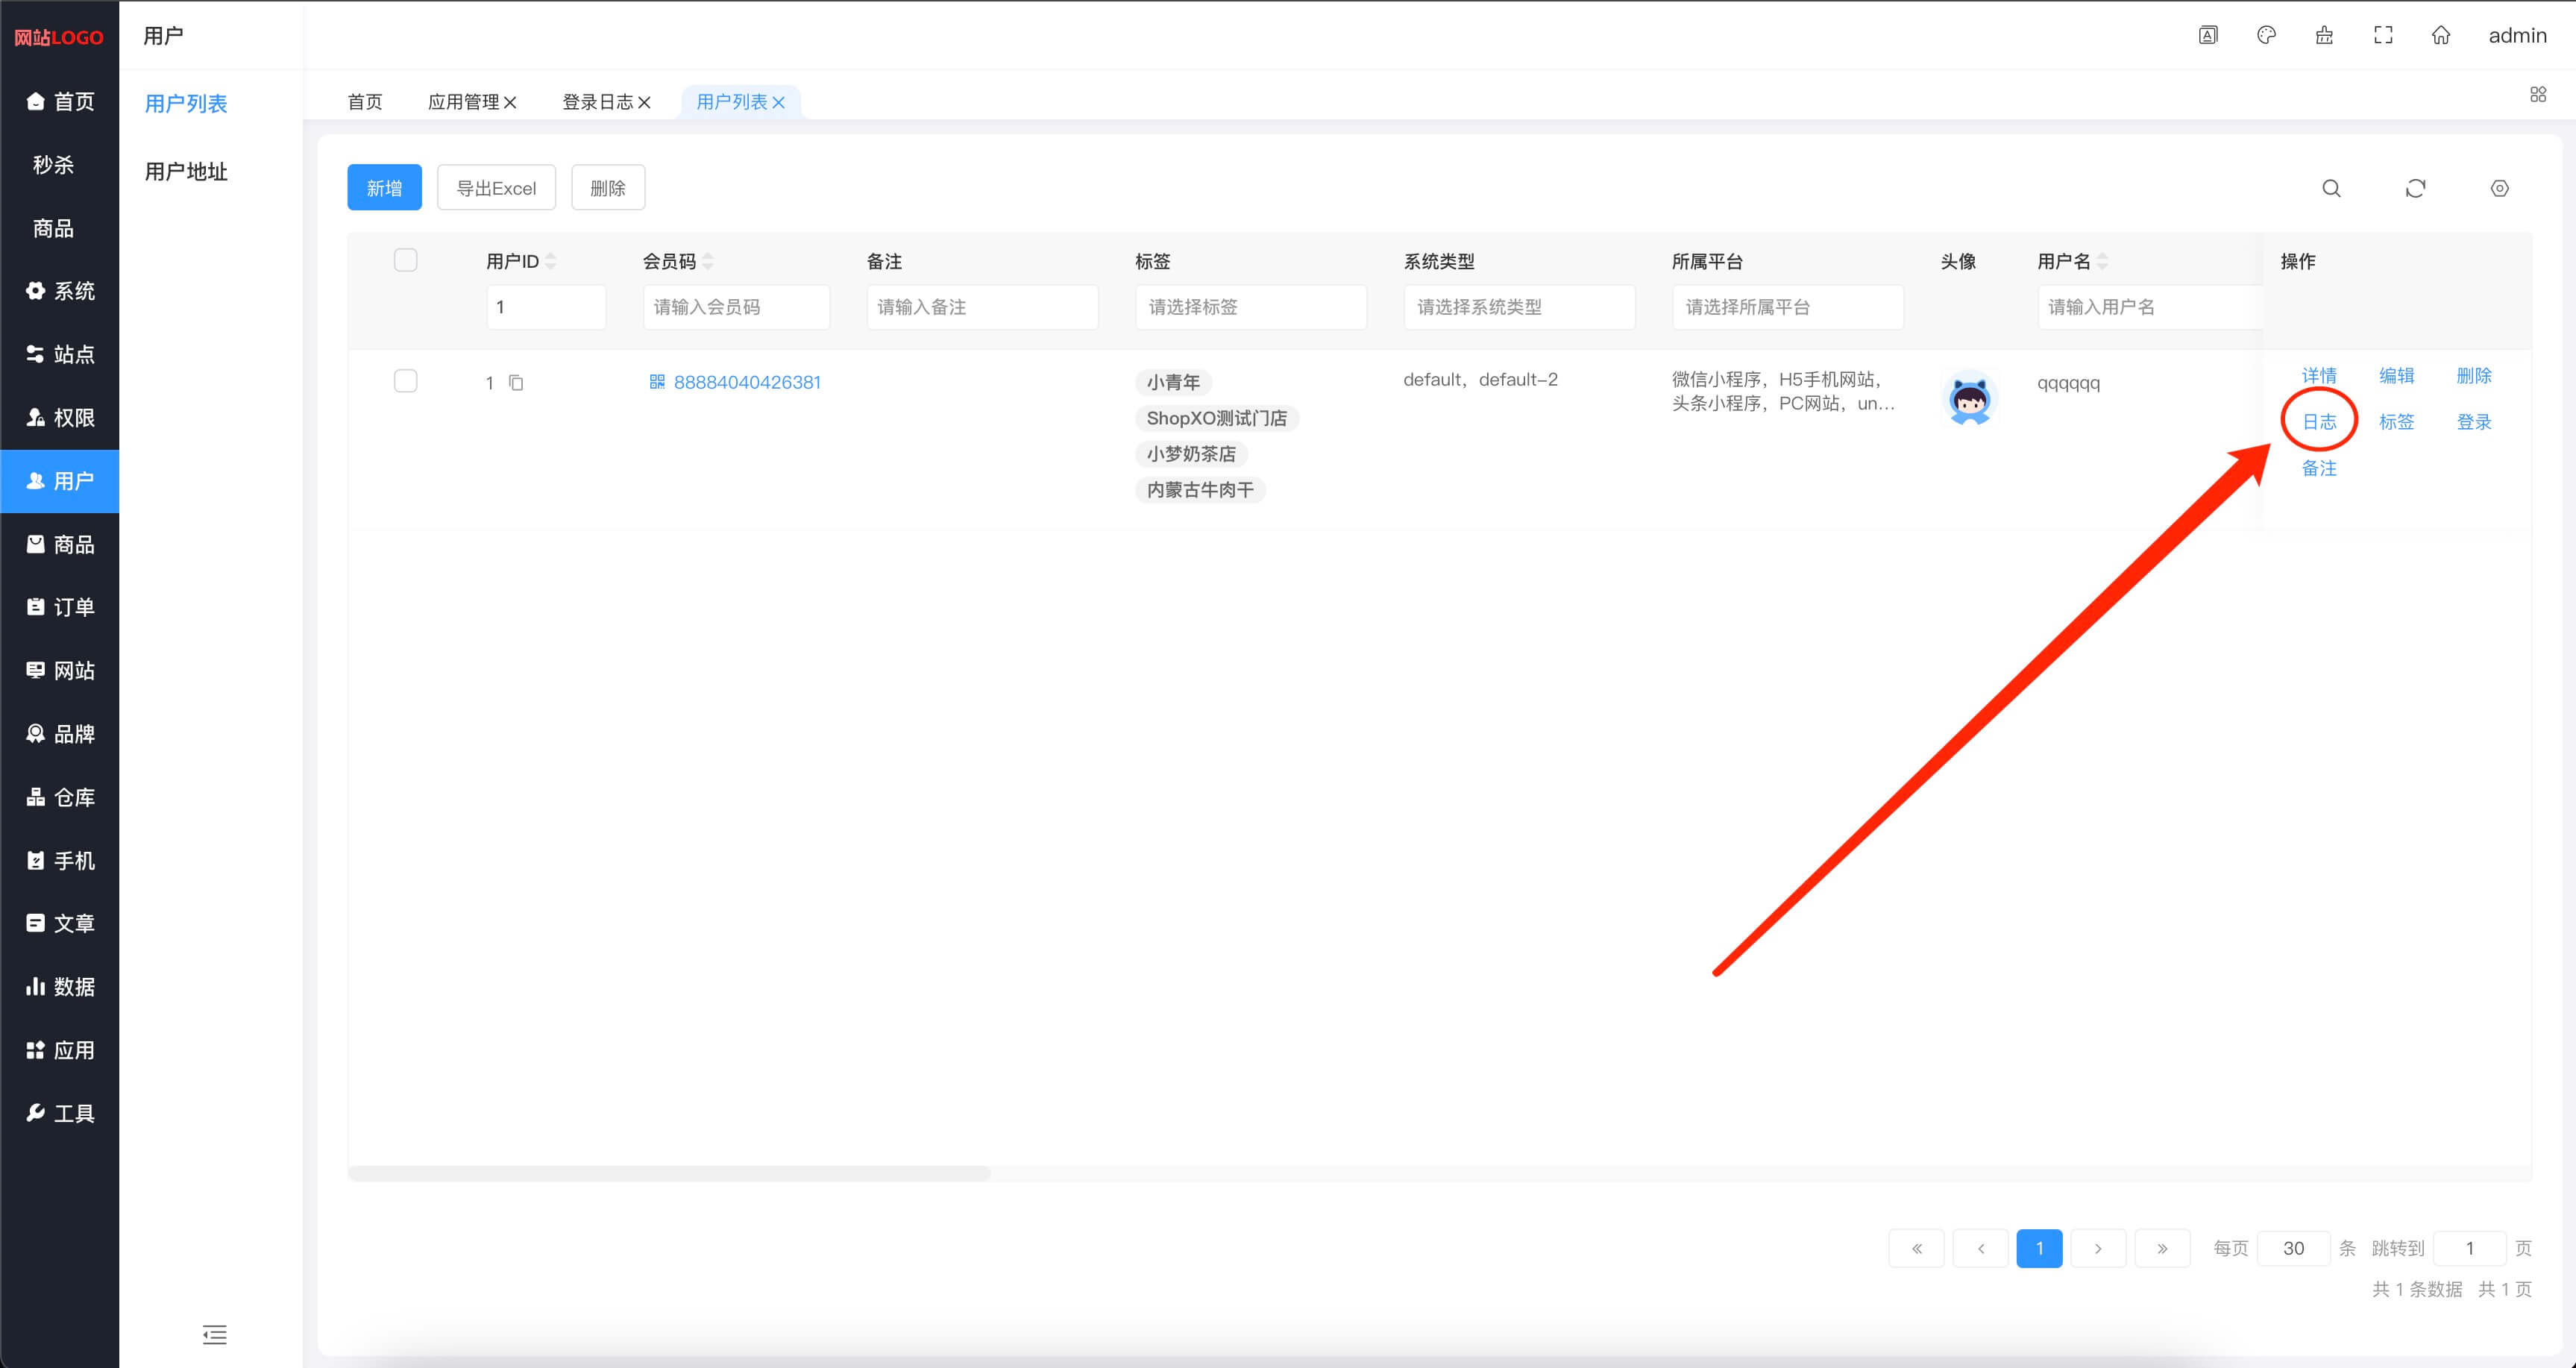Click the language translate icon
The image size is (2576, 1368).
point(2208,35)
